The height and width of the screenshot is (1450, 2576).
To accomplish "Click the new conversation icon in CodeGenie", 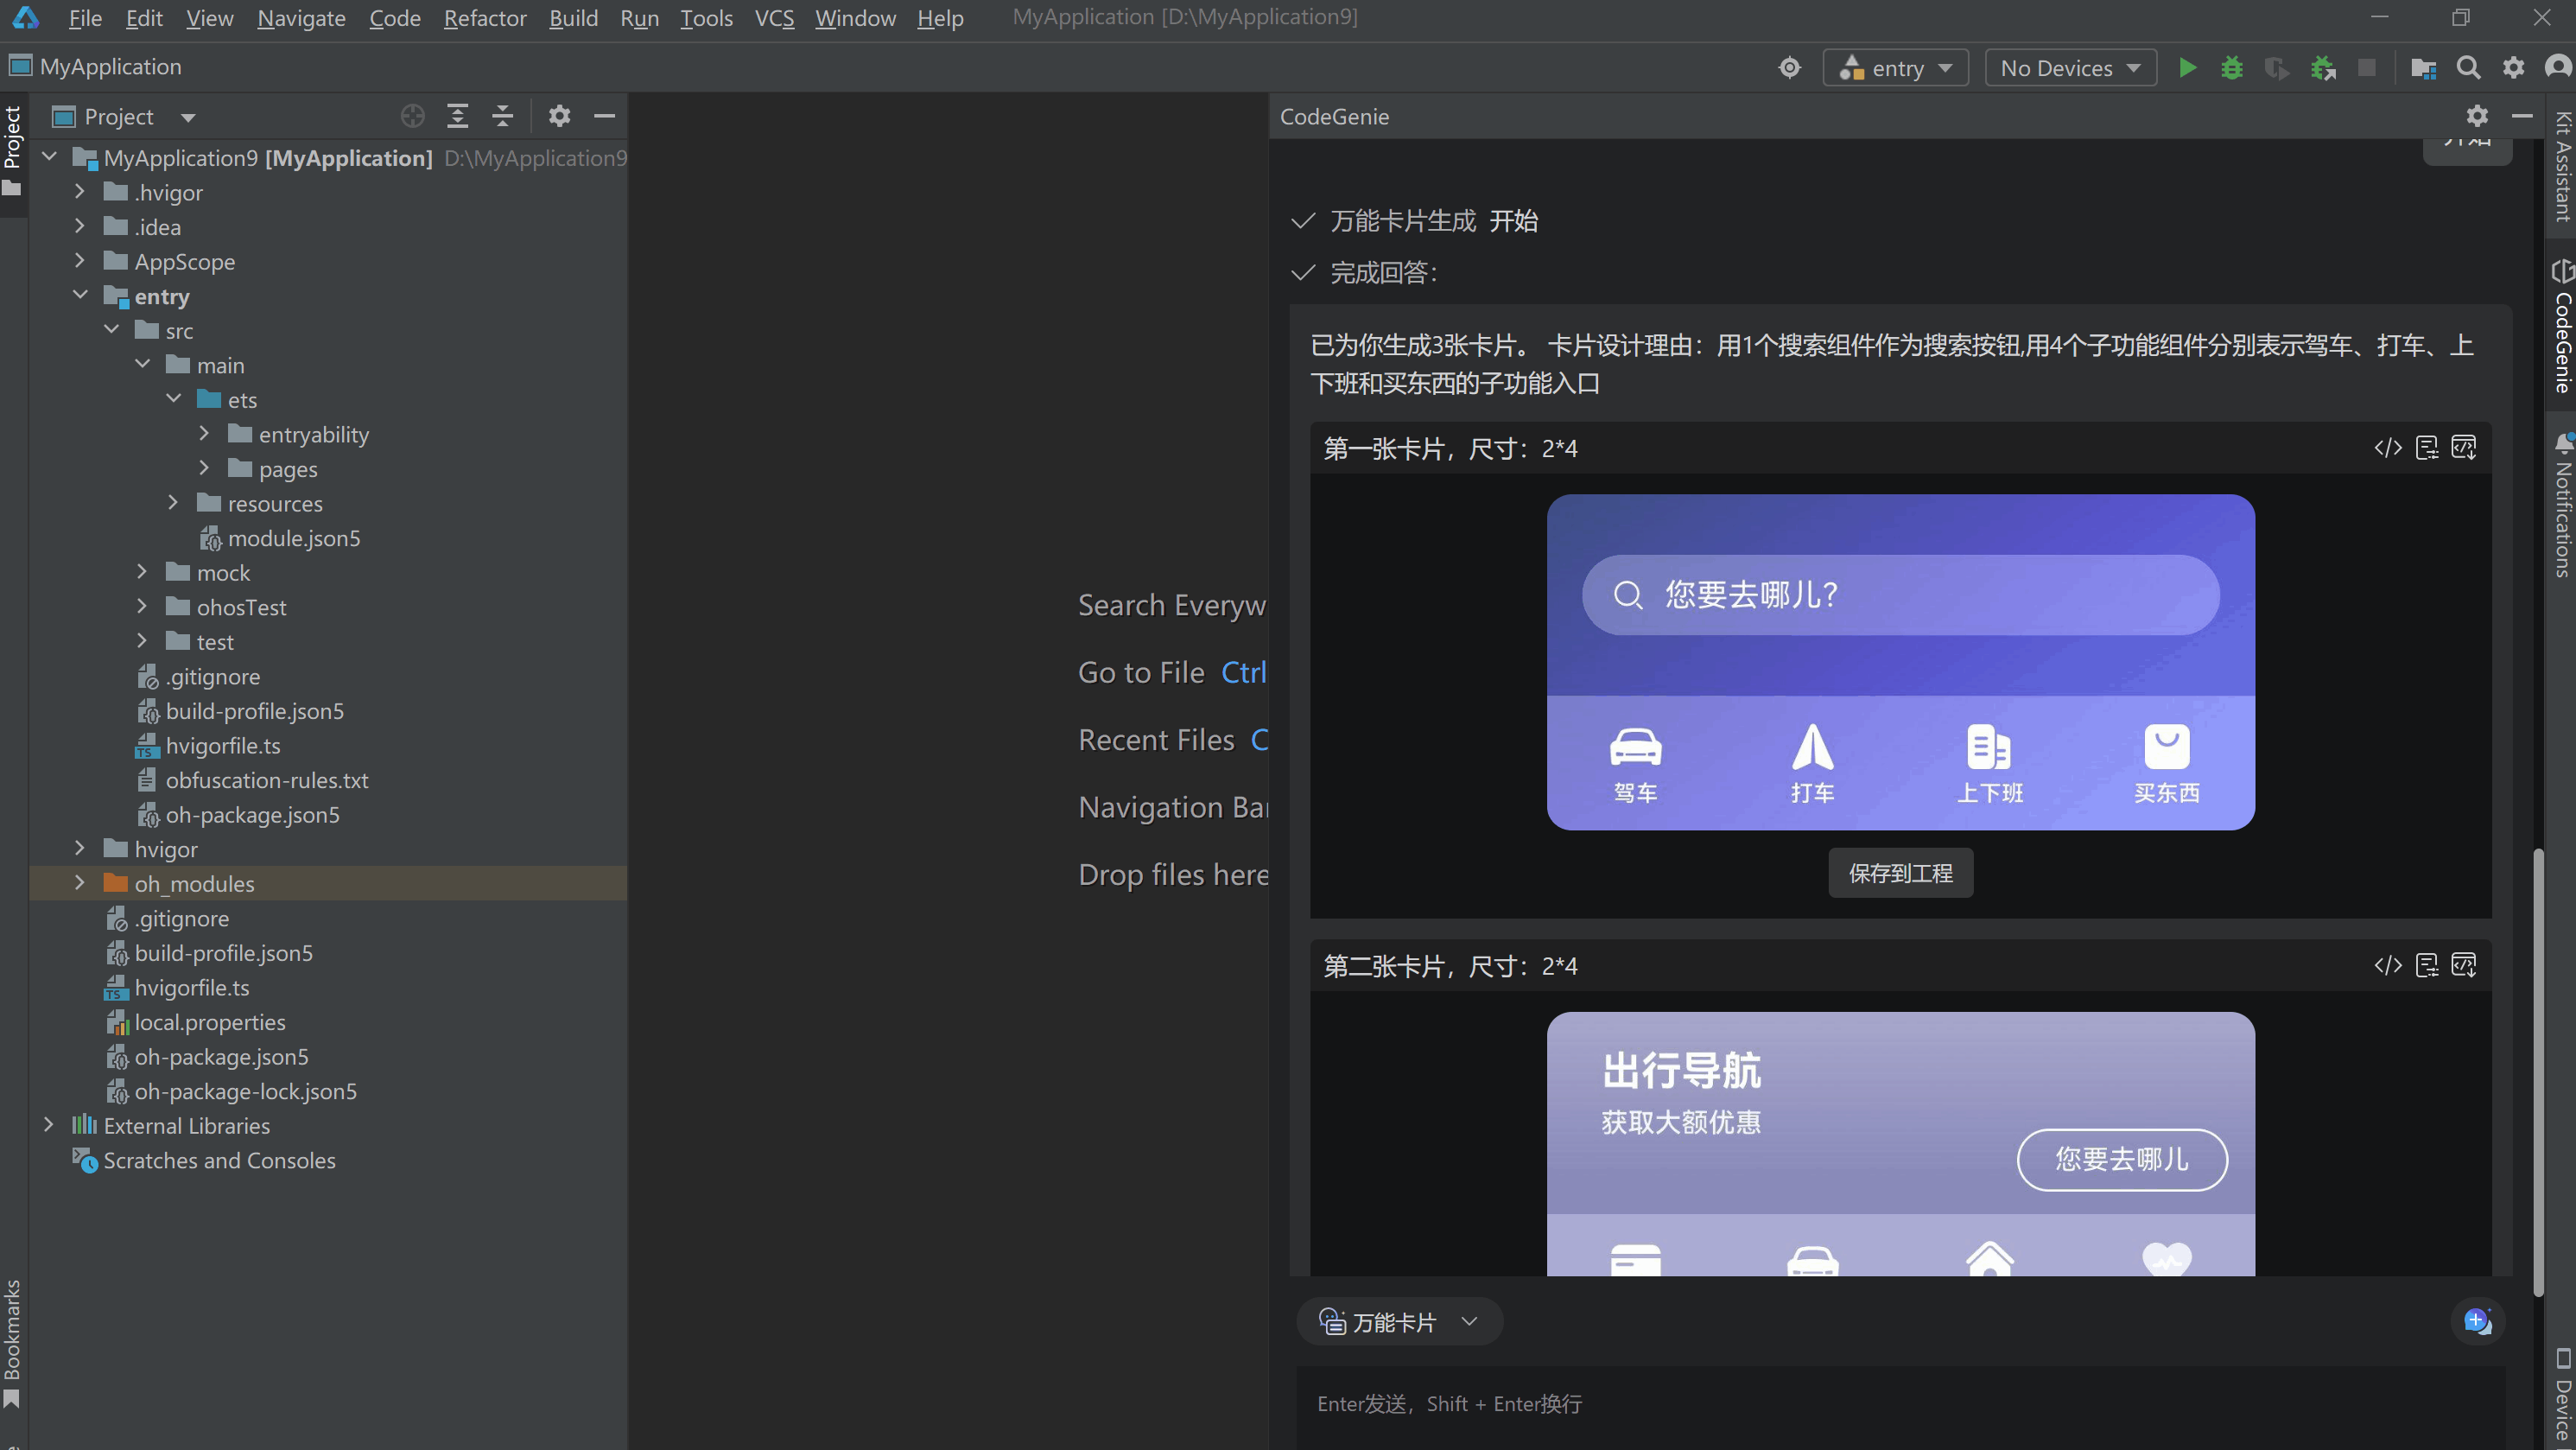I will click(x=2477, y=1321).
